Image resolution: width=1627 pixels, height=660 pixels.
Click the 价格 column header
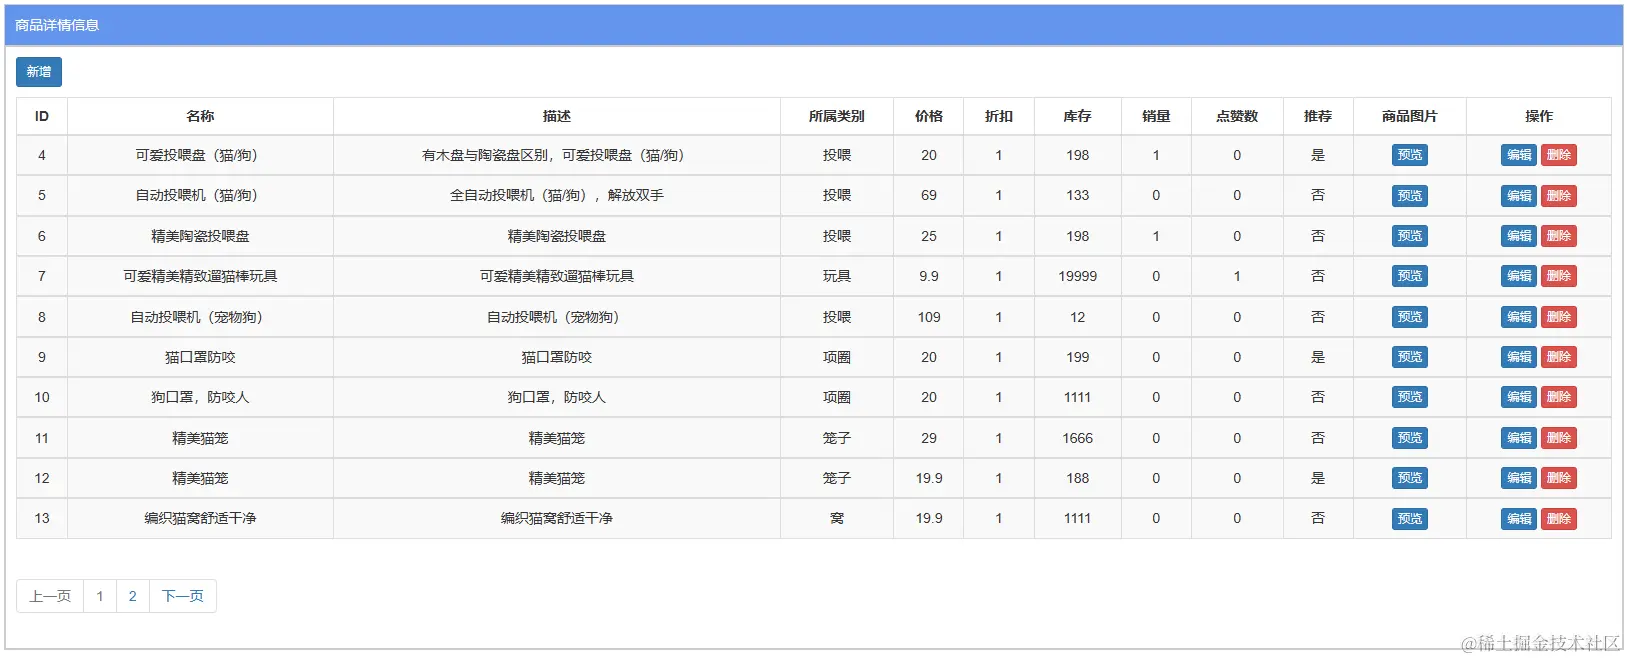point(929,116)
